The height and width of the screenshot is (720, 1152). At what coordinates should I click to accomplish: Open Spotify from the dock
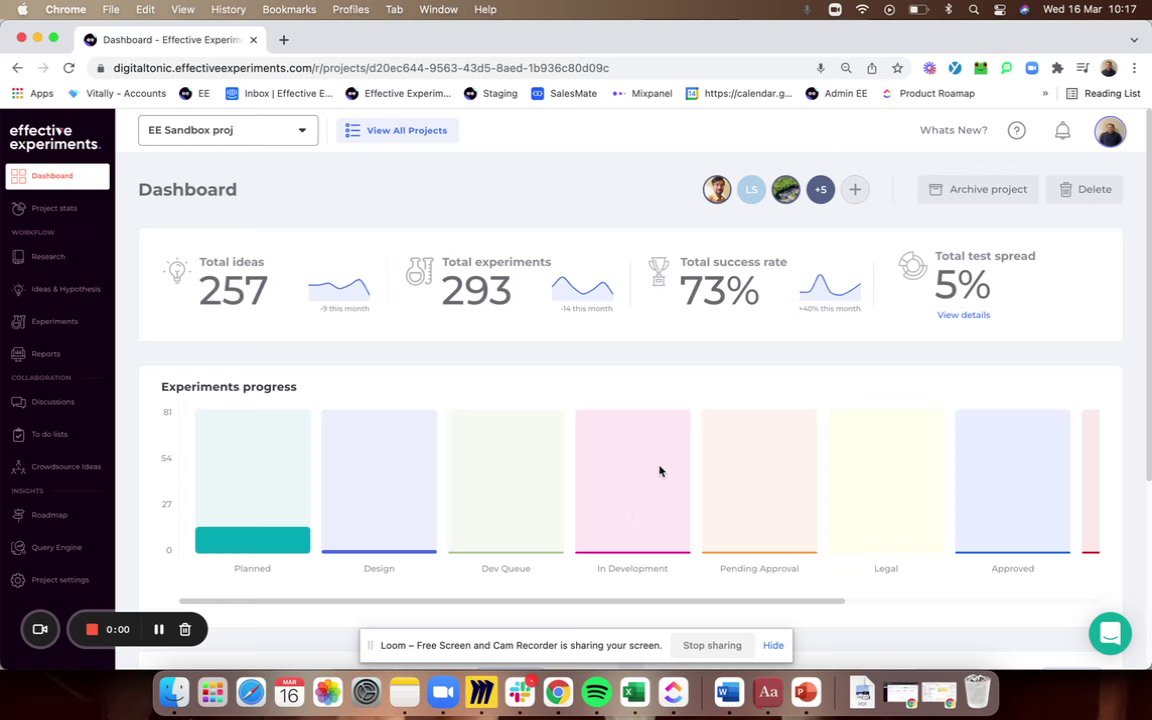(596, 692)
